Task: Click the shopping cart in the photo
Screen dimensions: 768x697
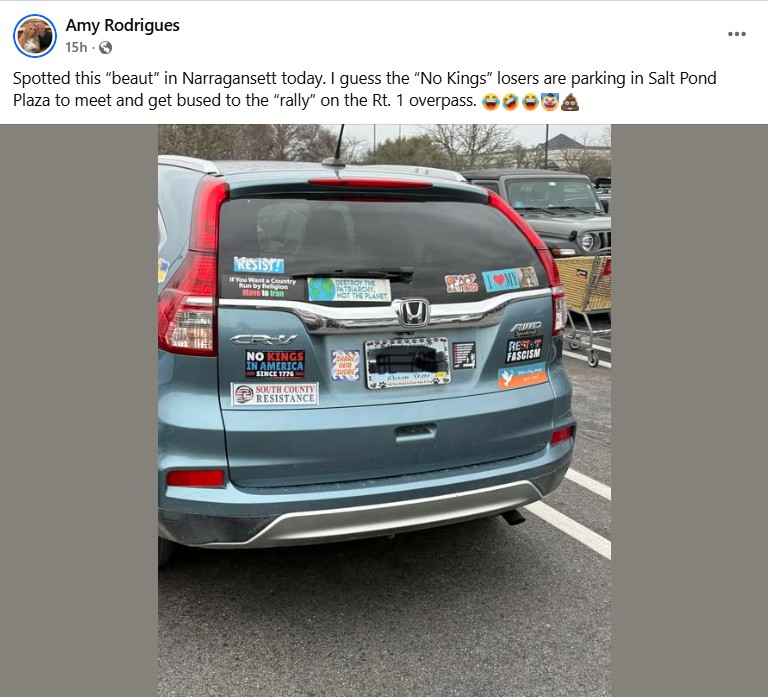Action: click(583, 304)
